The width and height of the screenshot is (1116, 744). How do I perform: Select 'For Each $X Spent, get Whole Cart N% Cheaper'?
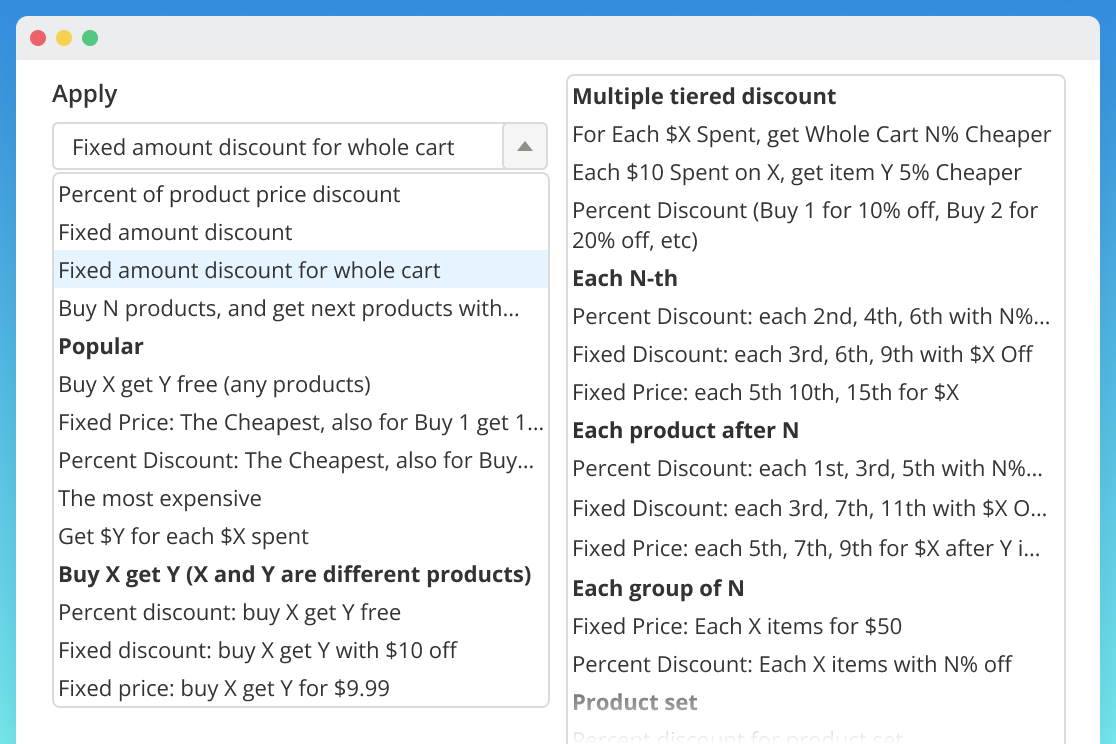811,135
